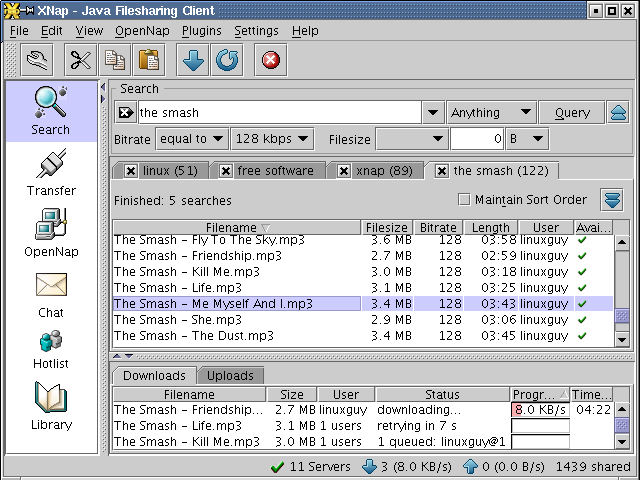Viewport: 640px width, 480px height.
Task: Click the down arrow on the horizontal splitter
Action: (129, 356)
